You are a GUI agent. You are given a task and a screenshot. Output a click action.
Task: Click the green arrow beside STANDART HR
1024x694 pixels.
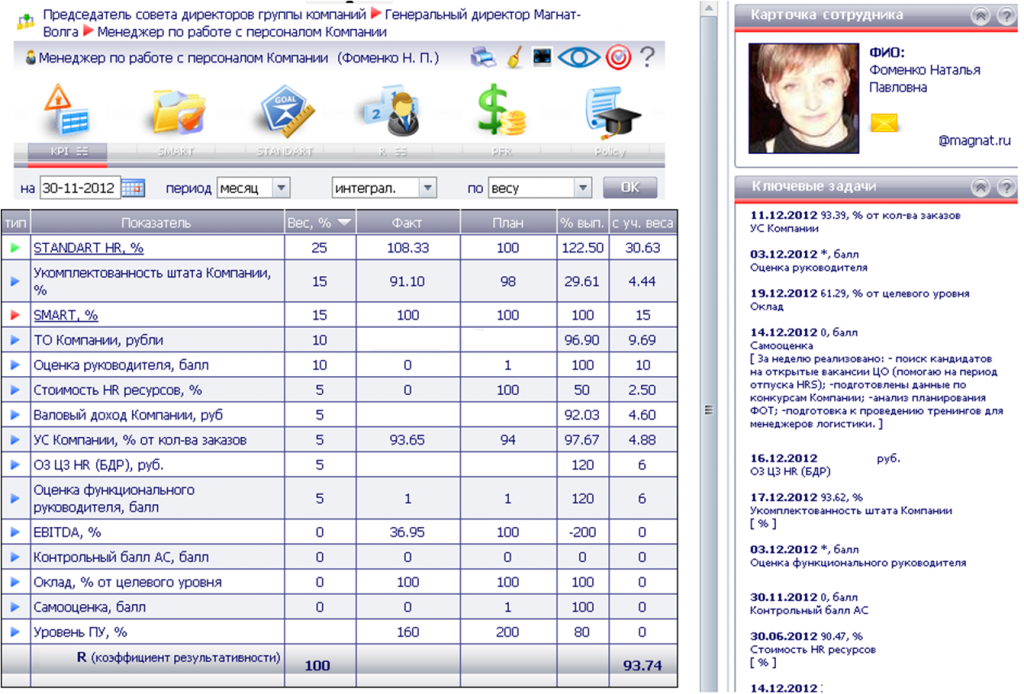(x=15, y=248)
